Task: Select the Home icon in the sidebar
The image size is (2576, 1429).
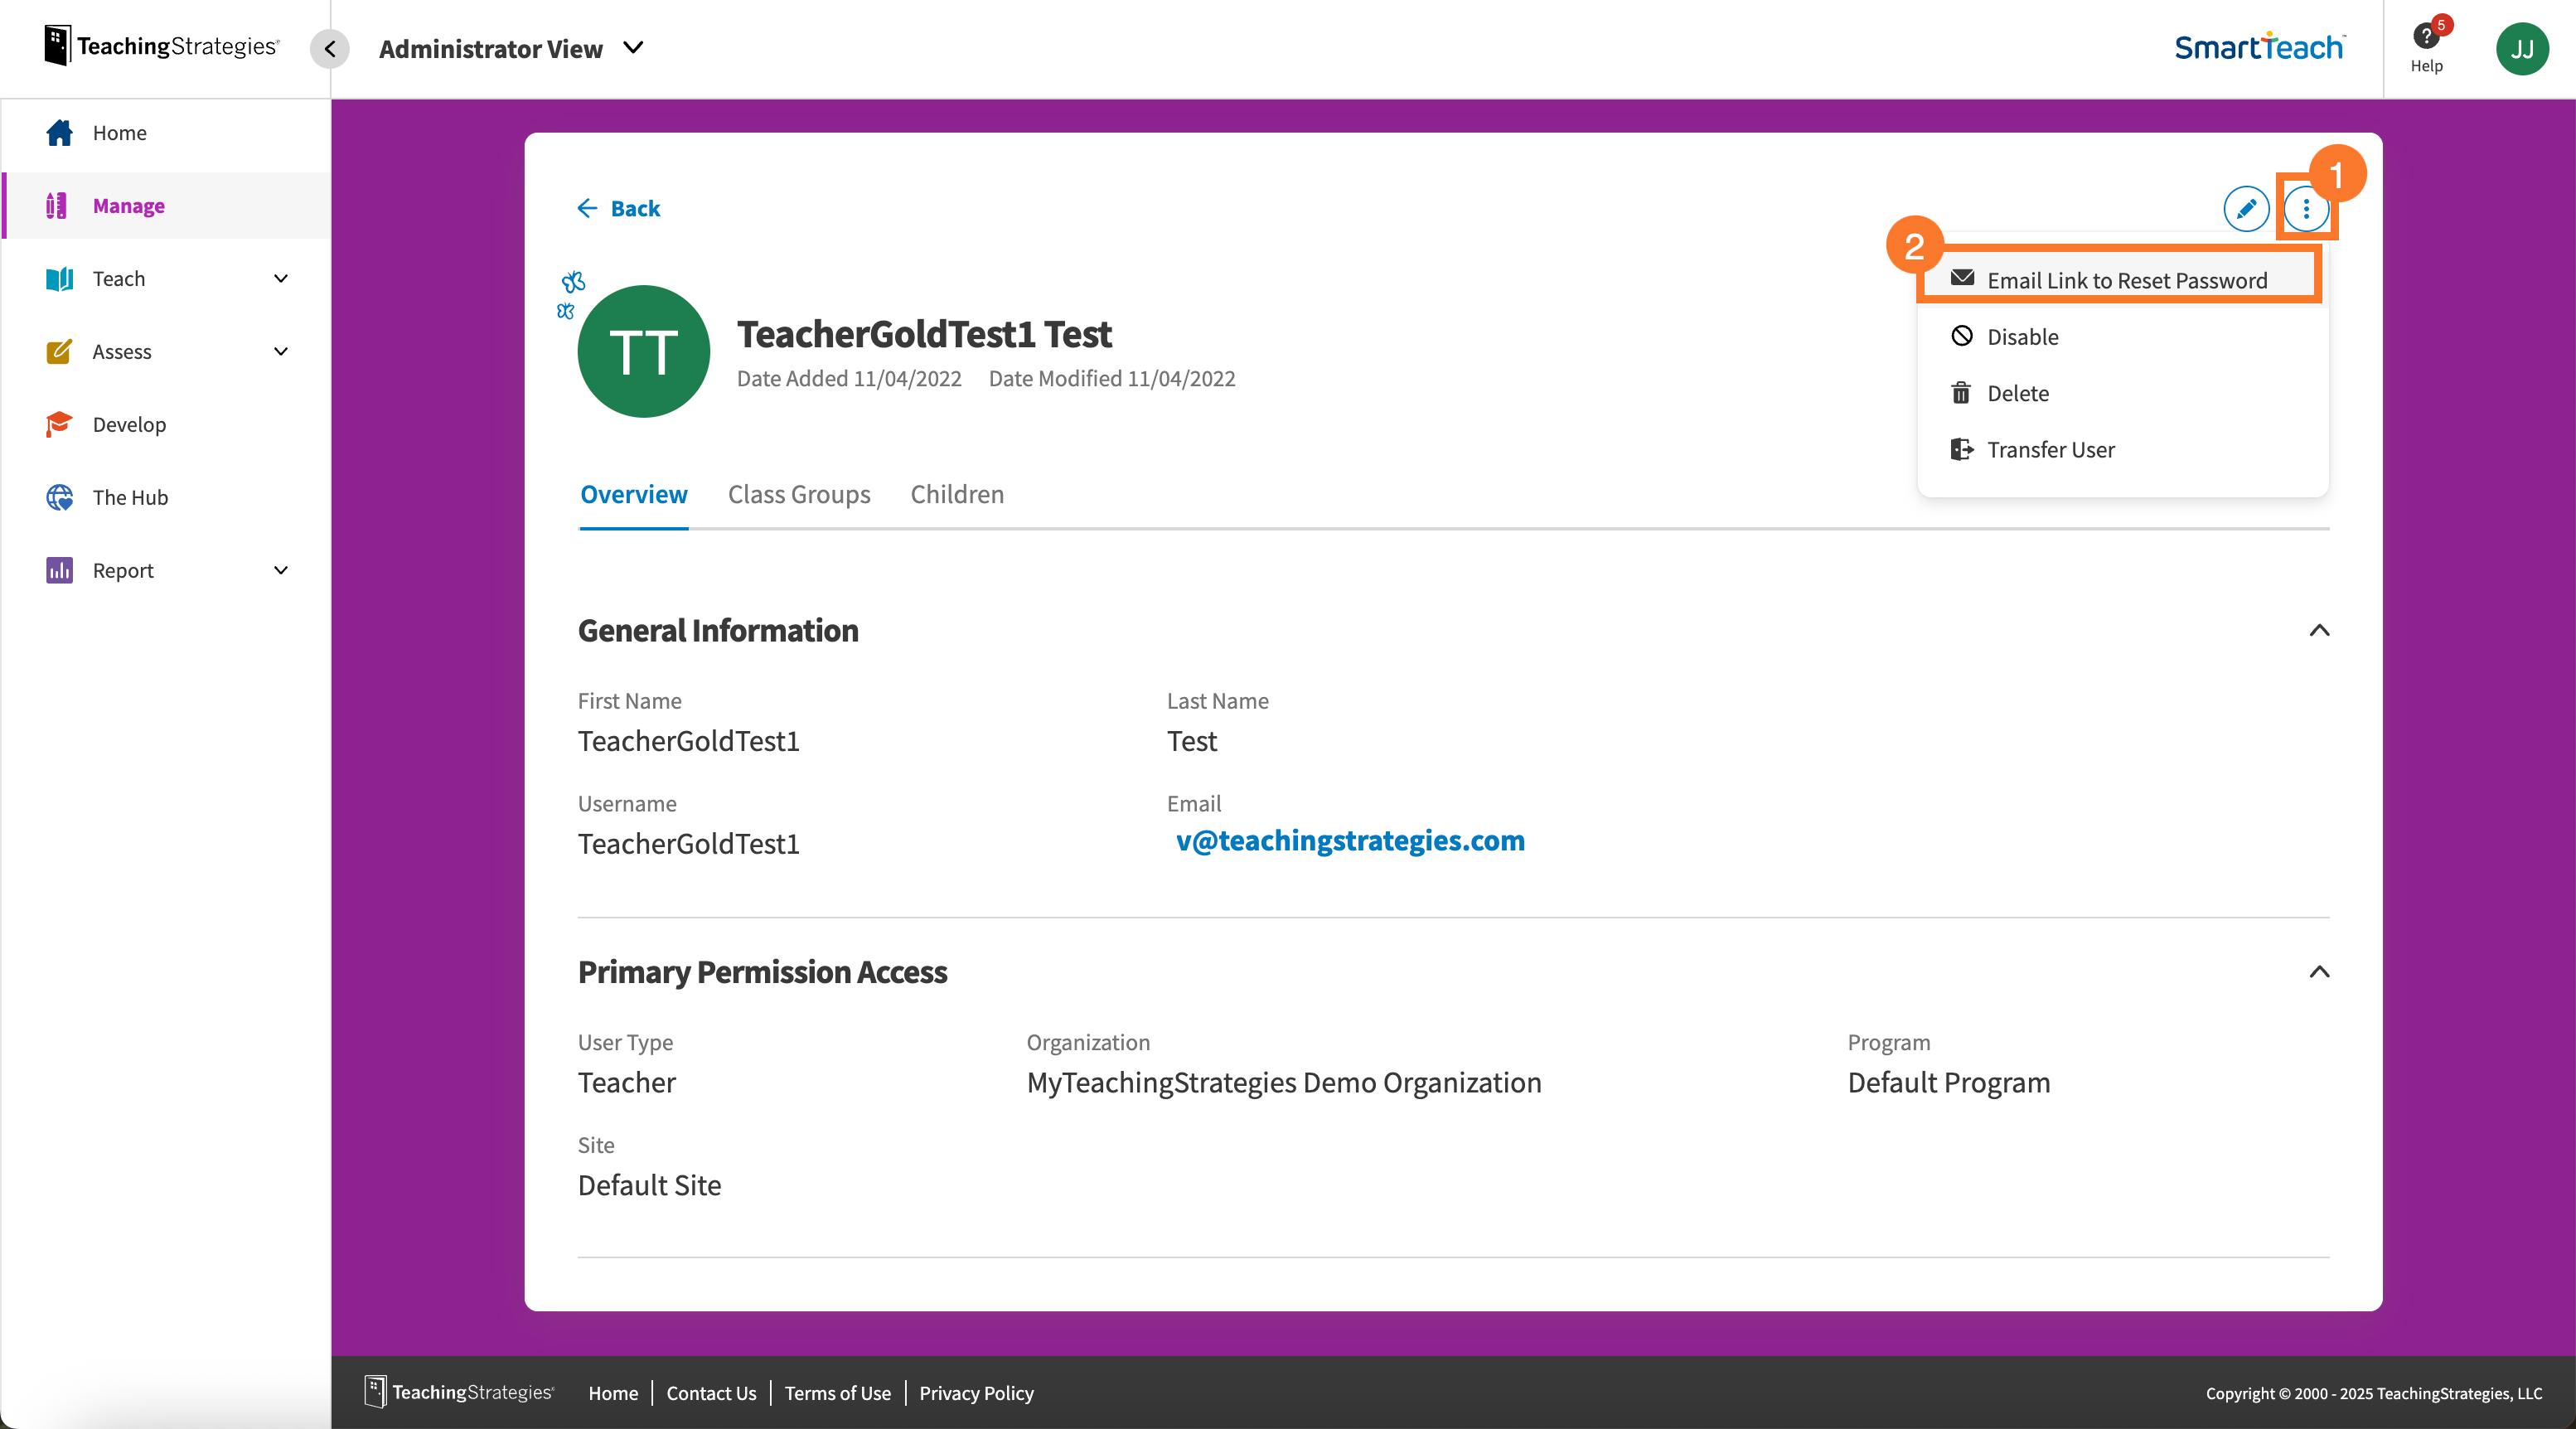Action: point(60,132)
